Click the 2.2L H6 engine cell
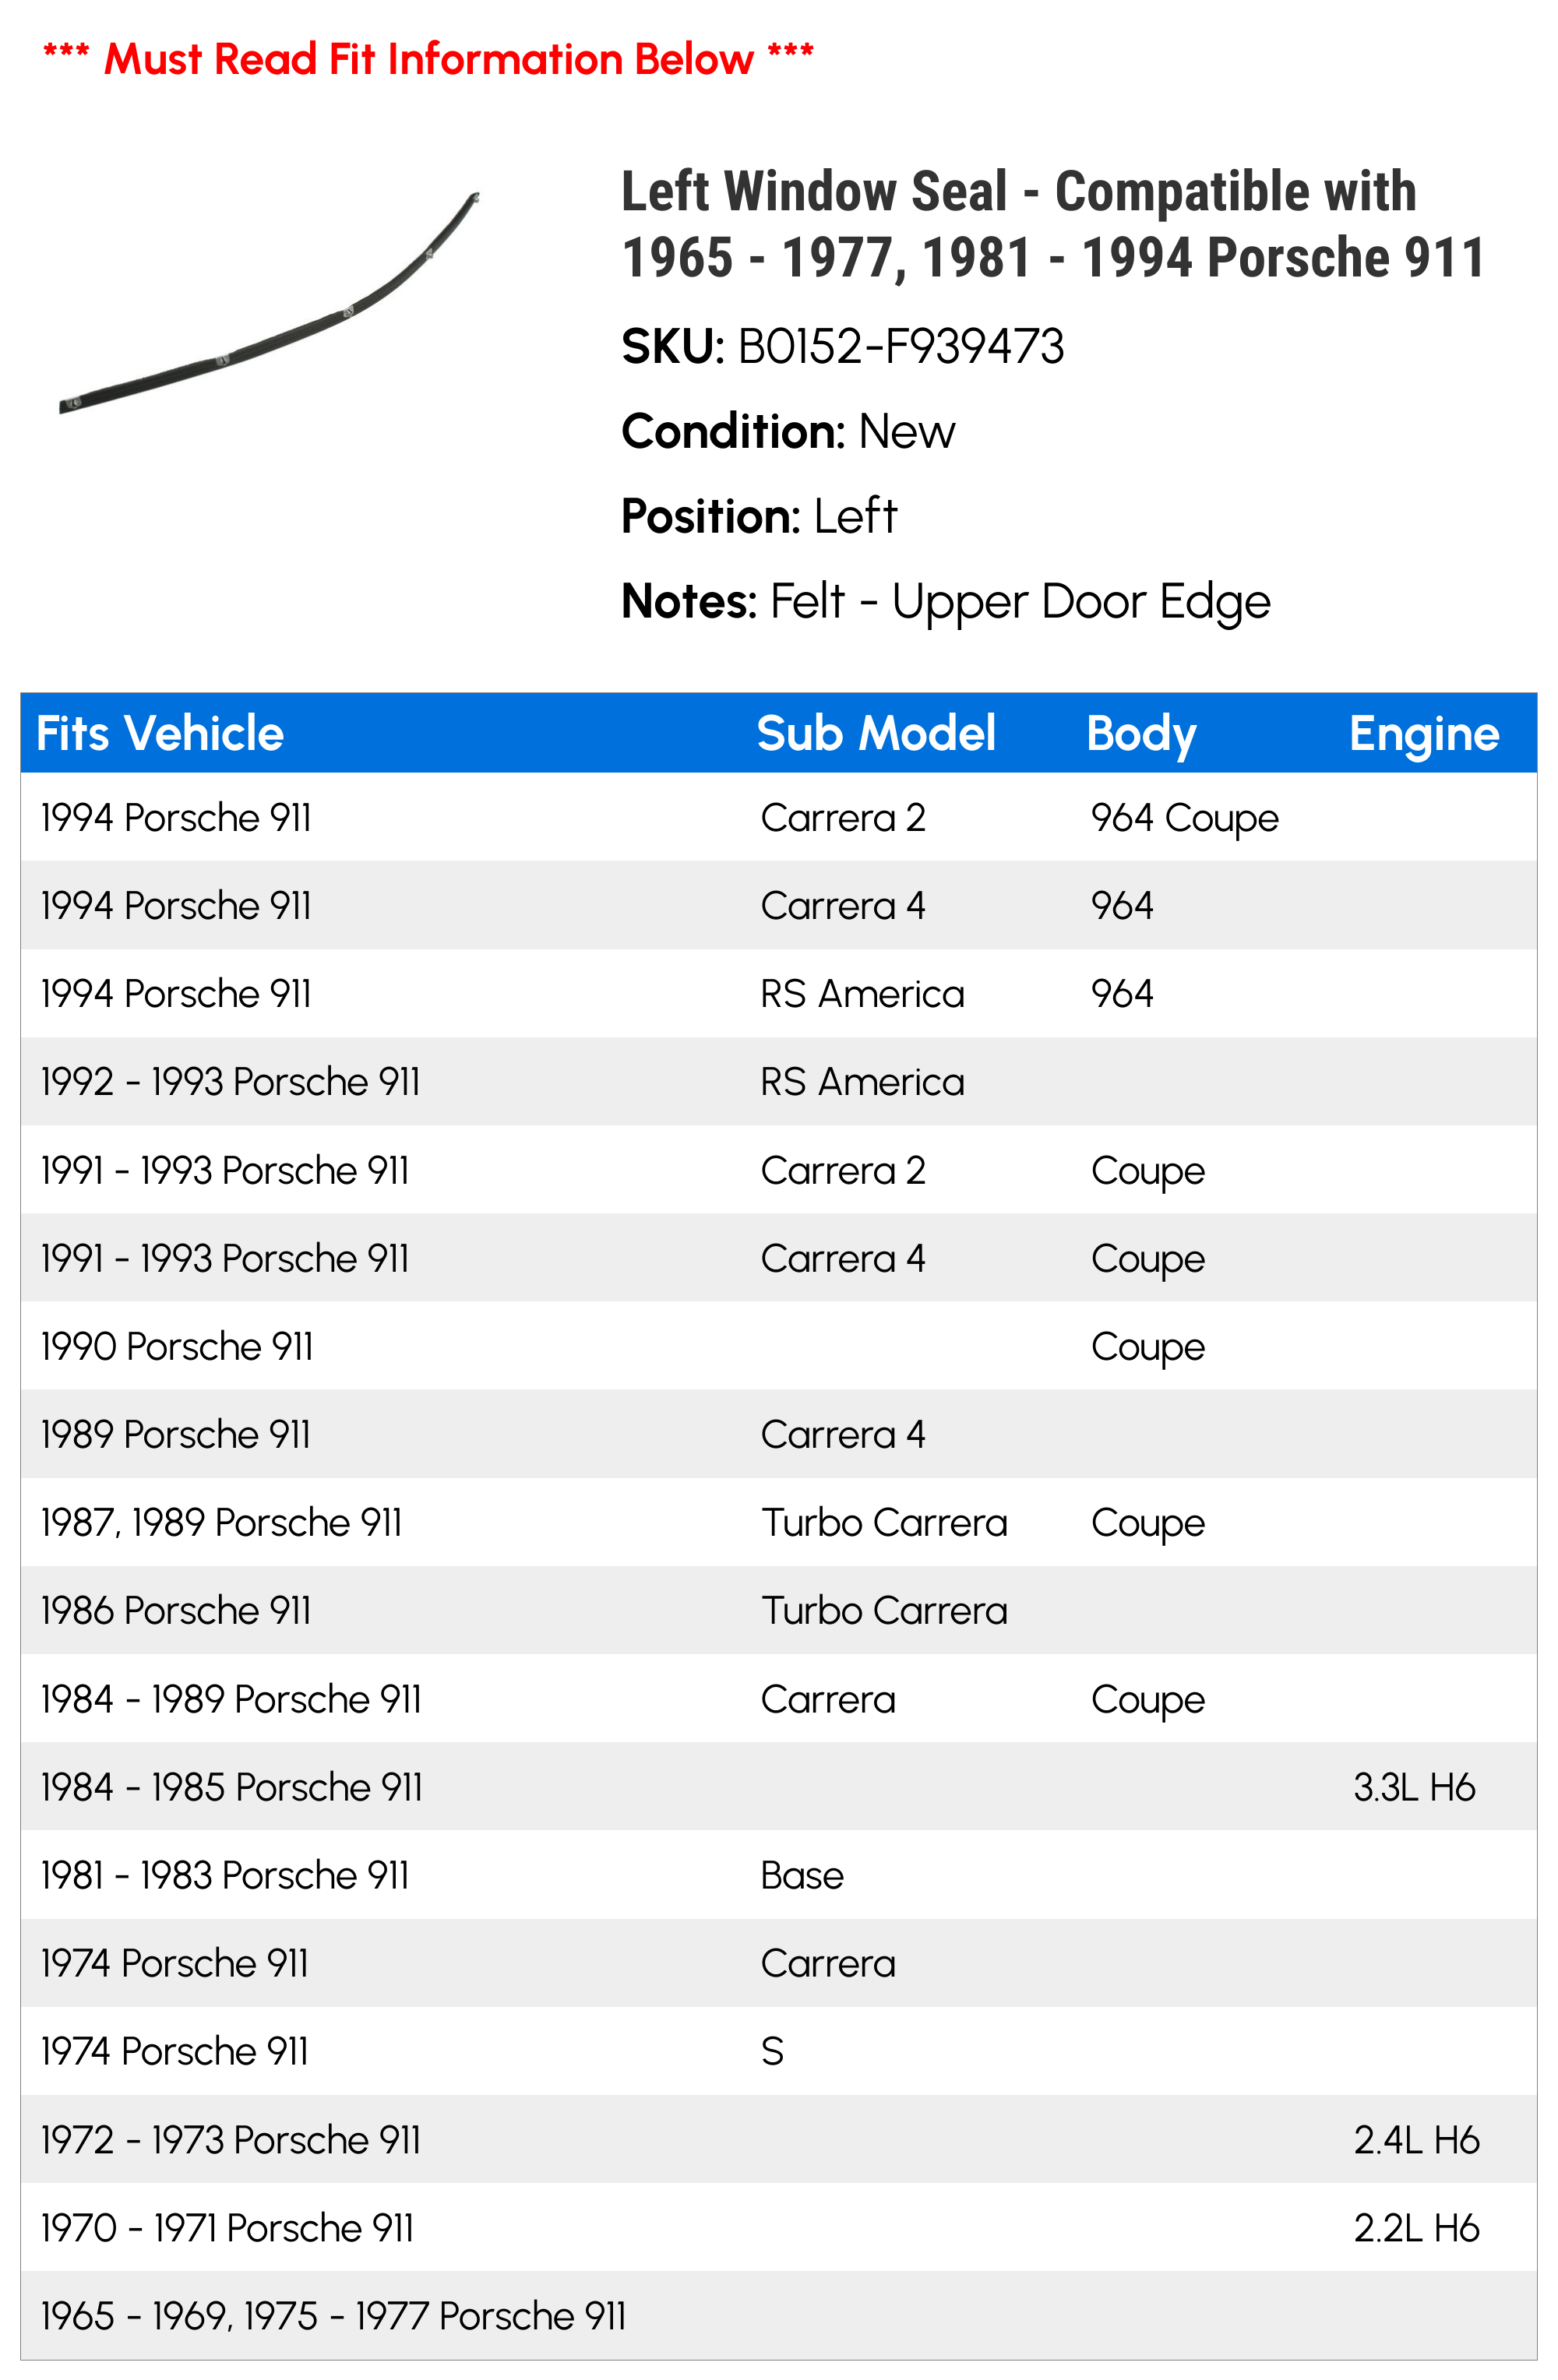This screenshot has height=2380, width=1558. [x=1416, y=2228]
